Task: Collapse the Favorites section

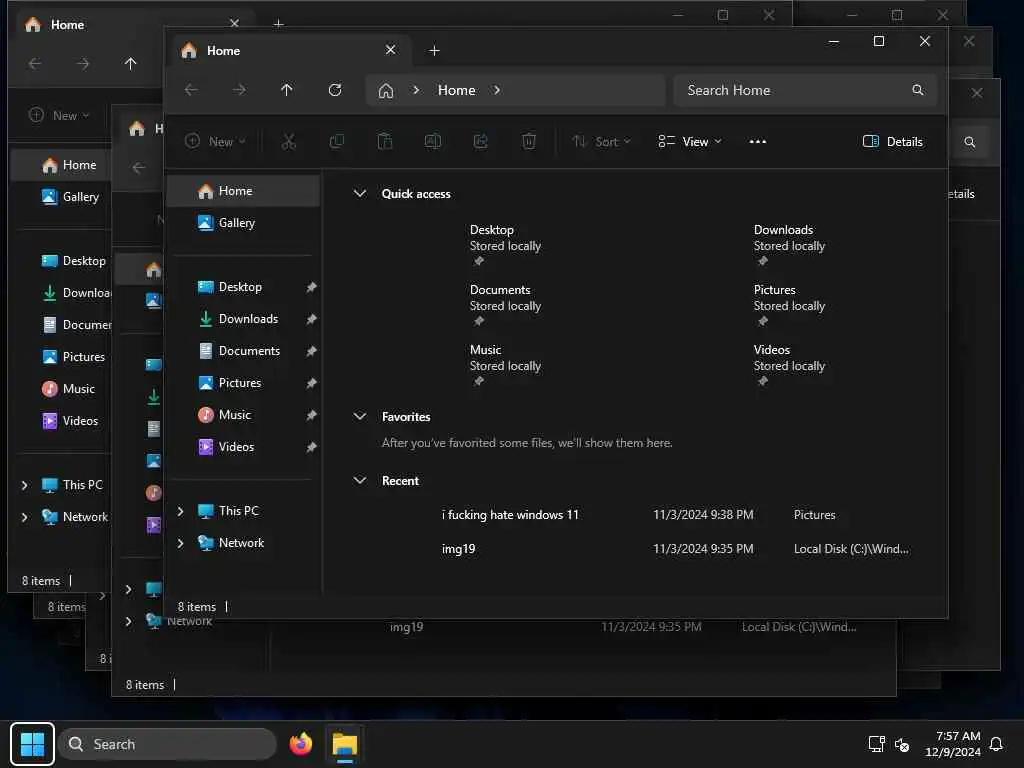Action: [360, 417]
